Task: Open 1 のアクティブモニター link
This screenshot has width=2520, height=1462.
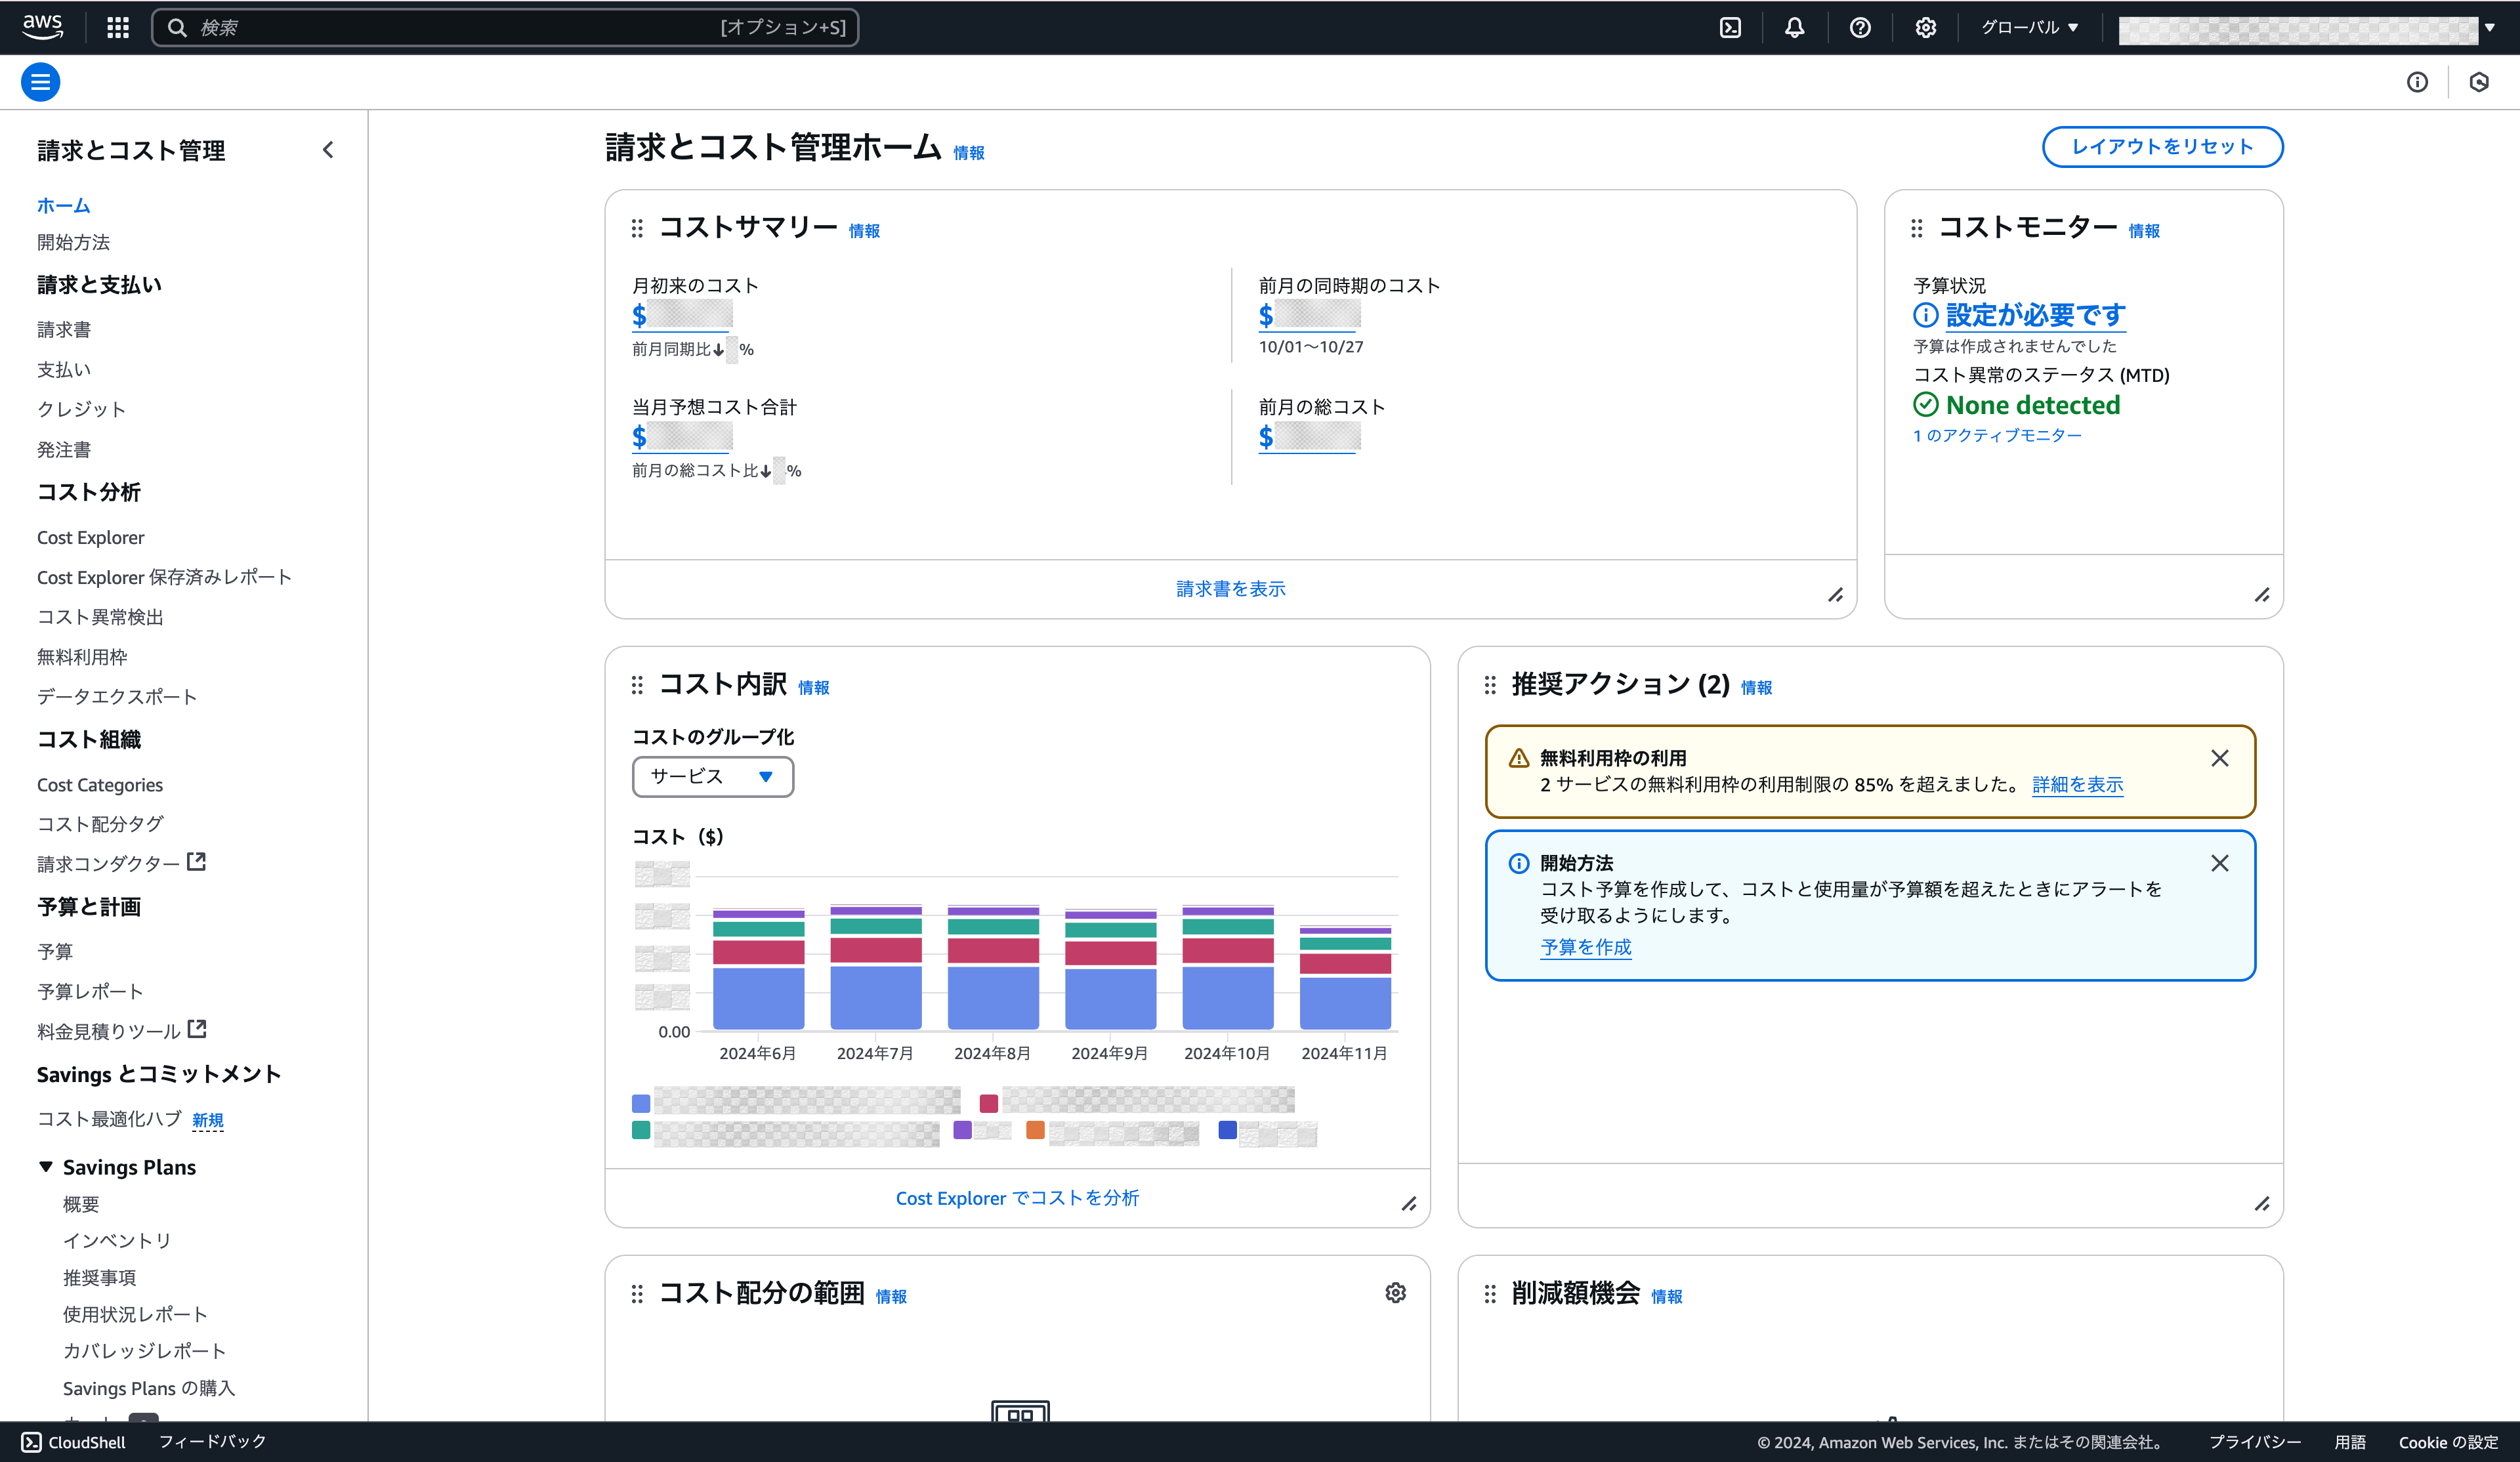Action: [x=1997, y=435]
